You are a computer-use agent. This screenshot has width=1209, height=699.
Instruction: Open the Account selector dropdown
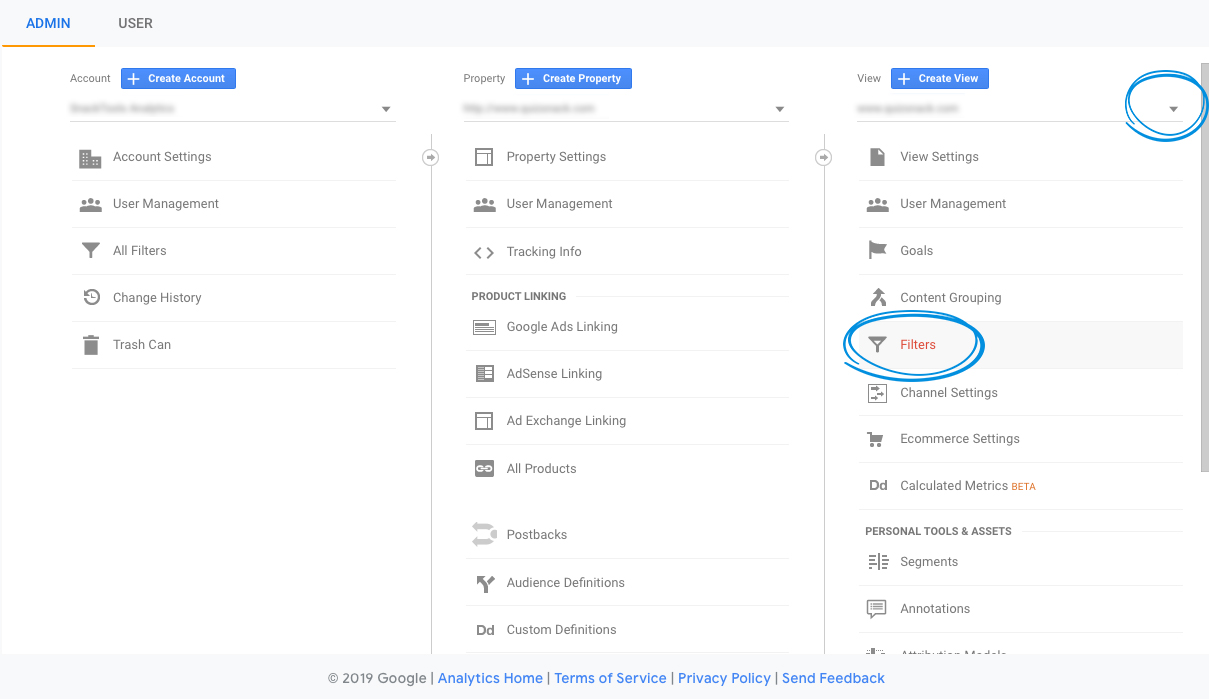point(232,108)
